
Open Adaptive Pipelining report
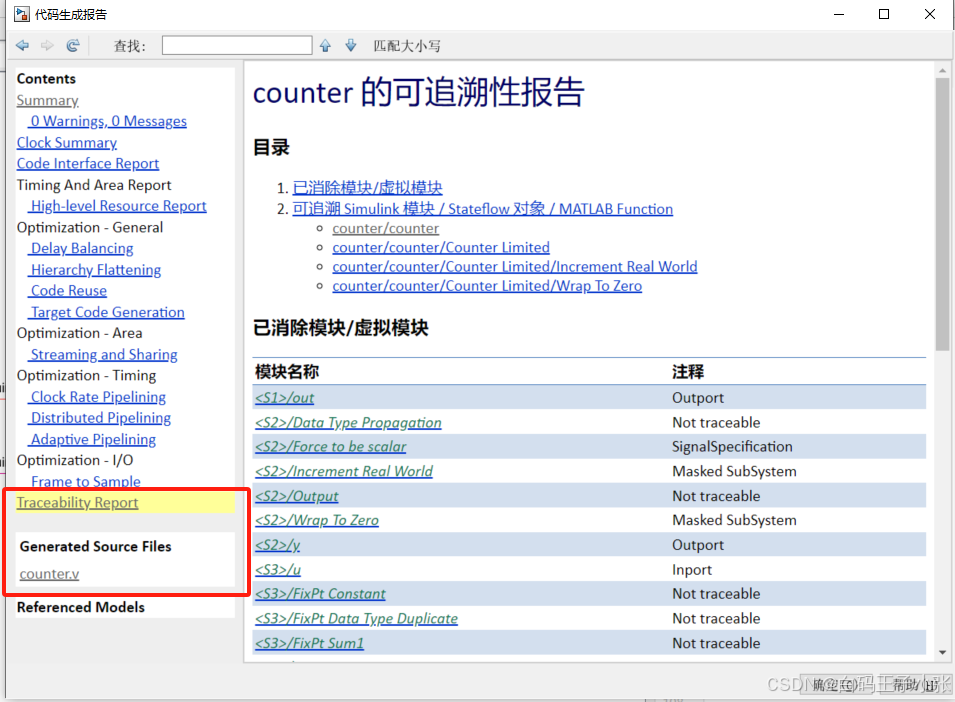coord(94,440)
